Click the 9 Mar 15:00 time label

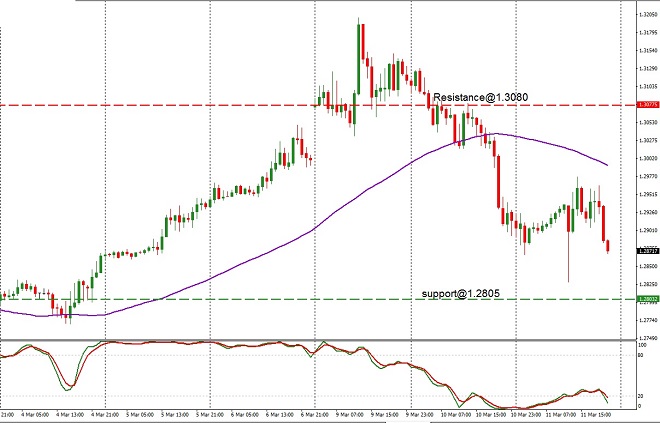coord(384,414)
